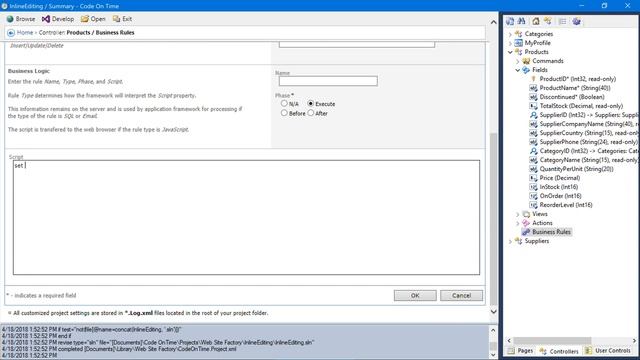Click the new controller icon in explorer toolbar
This screenshot has height=360, width=640.
(548, 21)
